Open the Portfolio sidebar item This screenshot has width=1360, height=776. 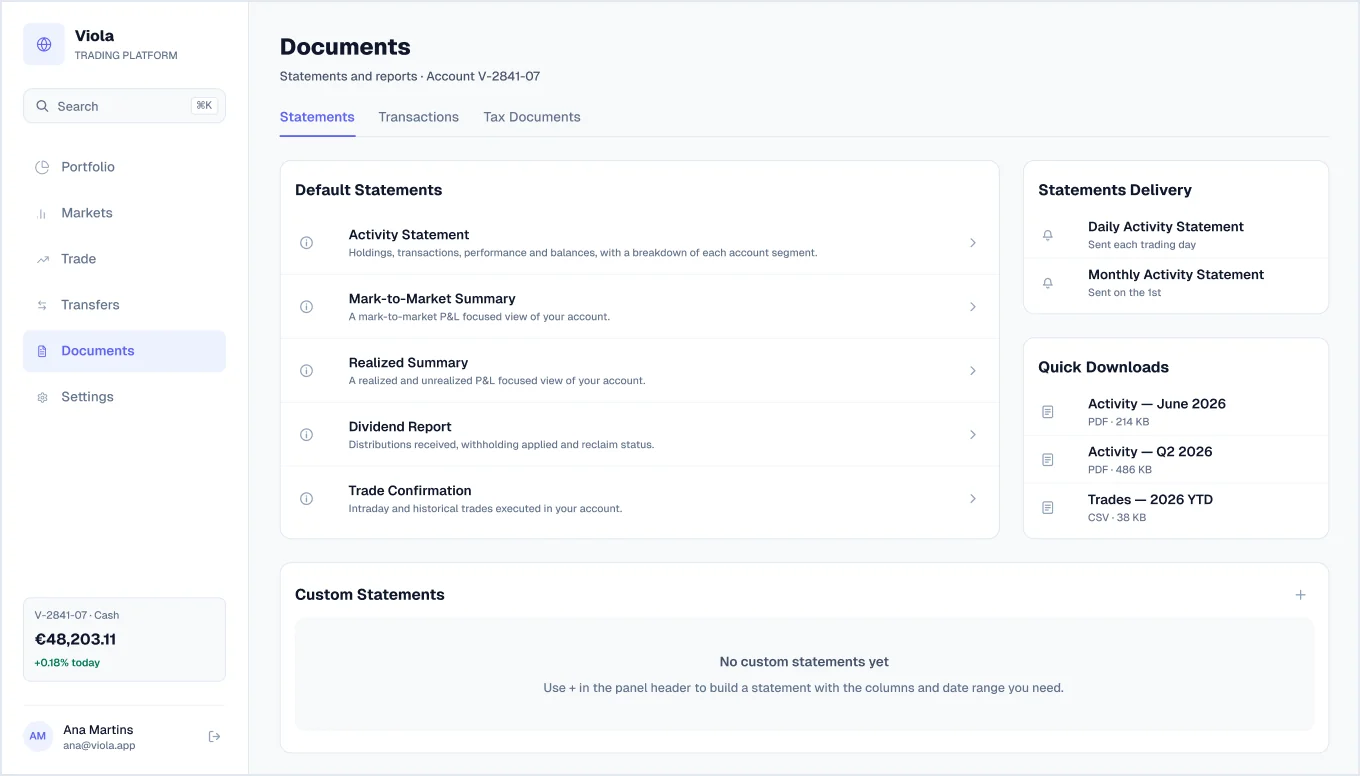pos(124,167)
